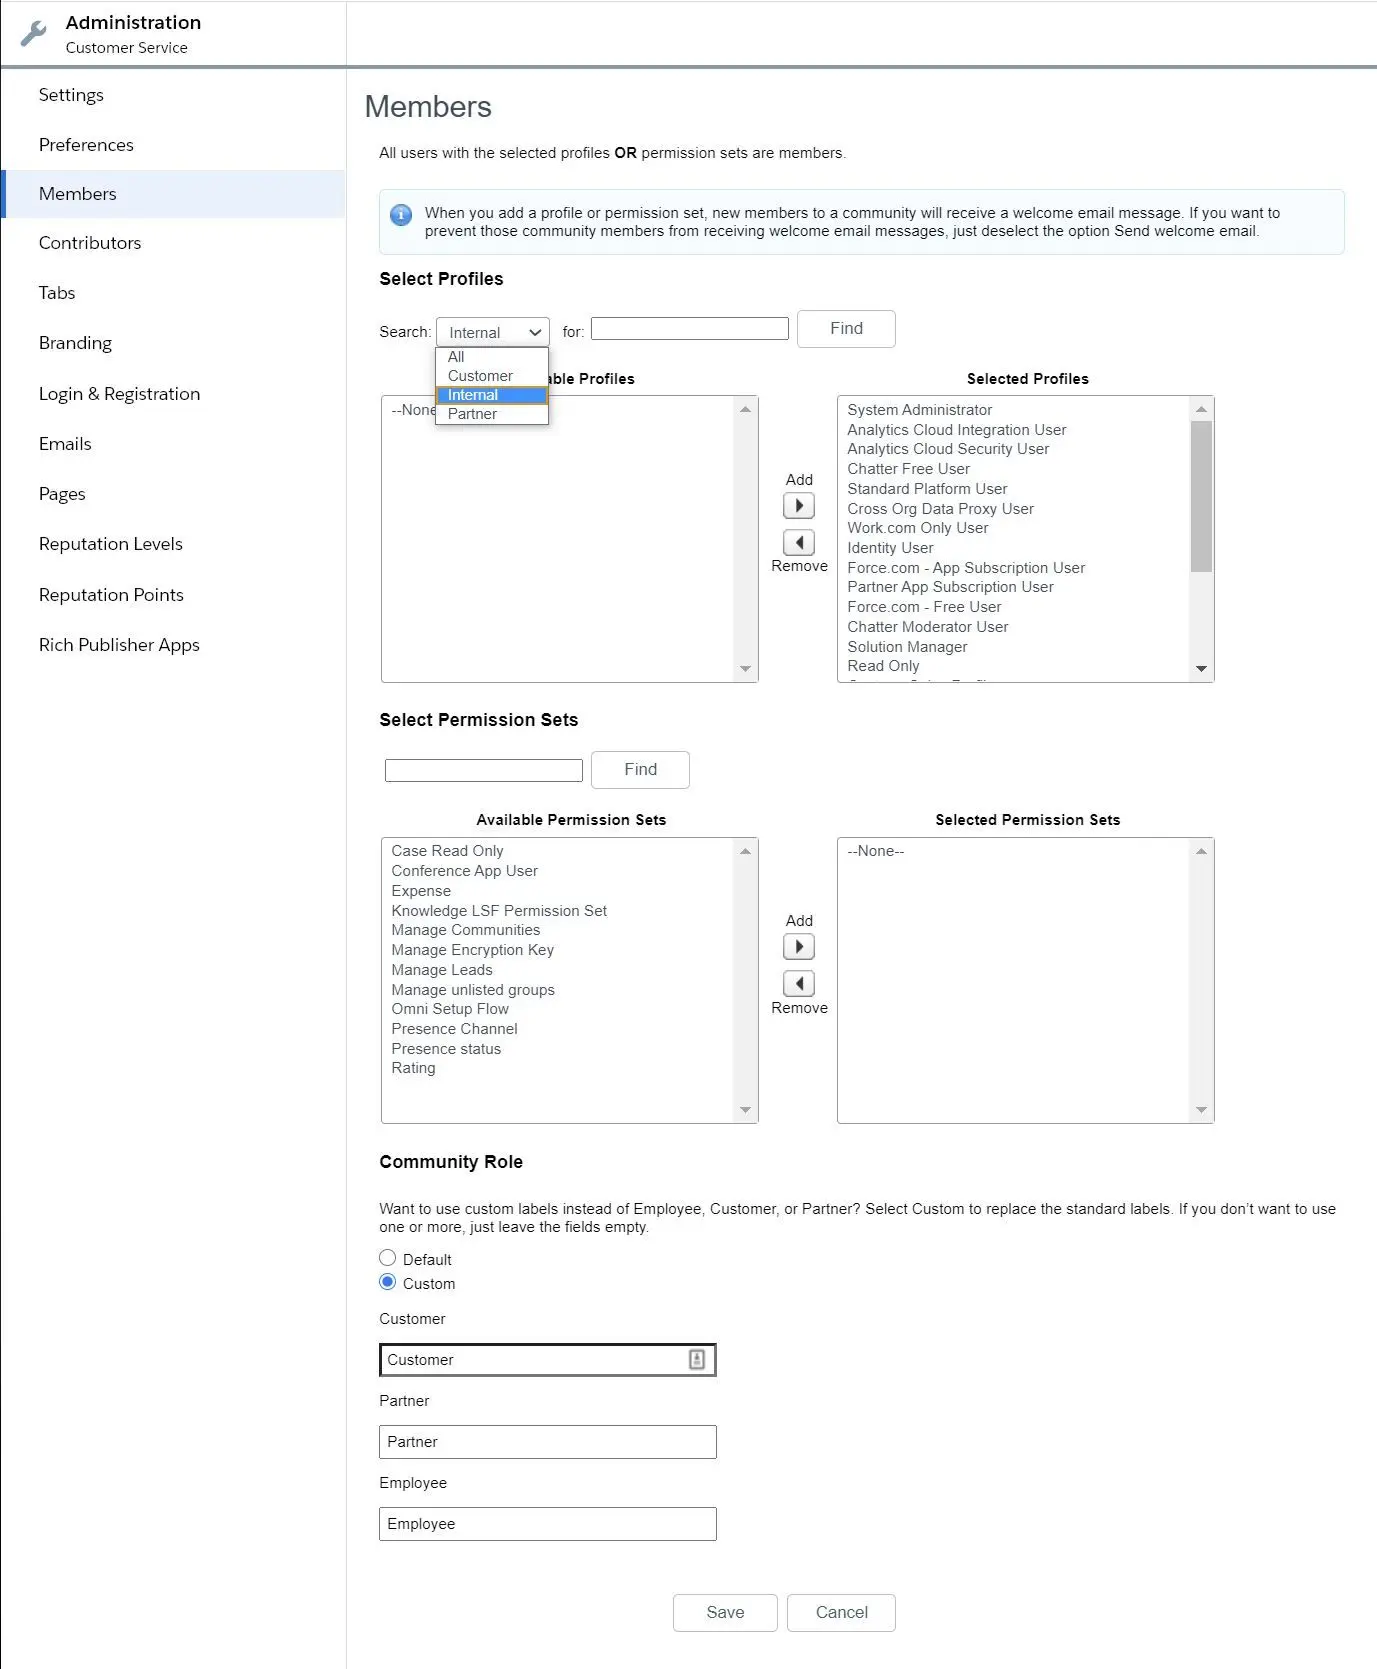Click the Employee label input field

click(x=548, y=1524)
